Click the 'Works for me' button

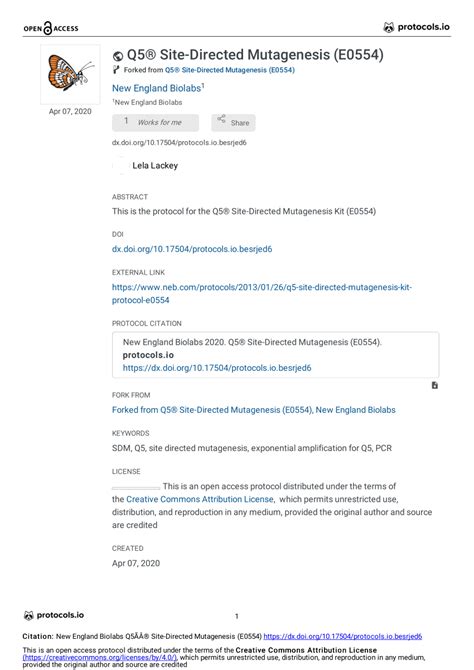[x=156, y=122]
